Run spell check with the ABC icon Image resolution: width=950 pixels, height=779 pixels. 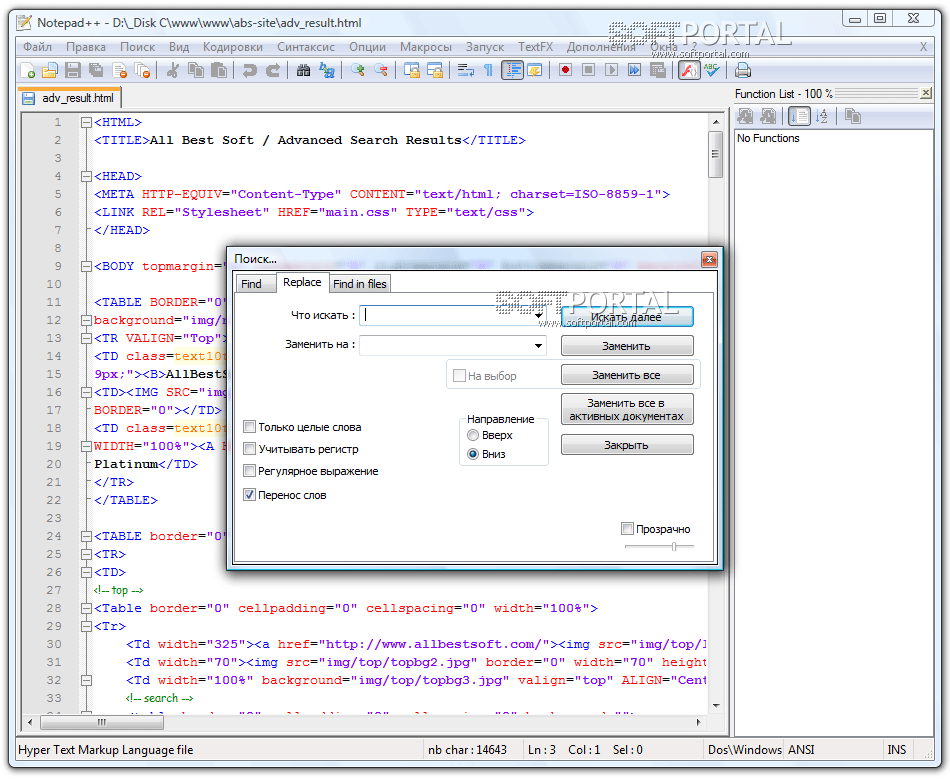pos(711,70)
